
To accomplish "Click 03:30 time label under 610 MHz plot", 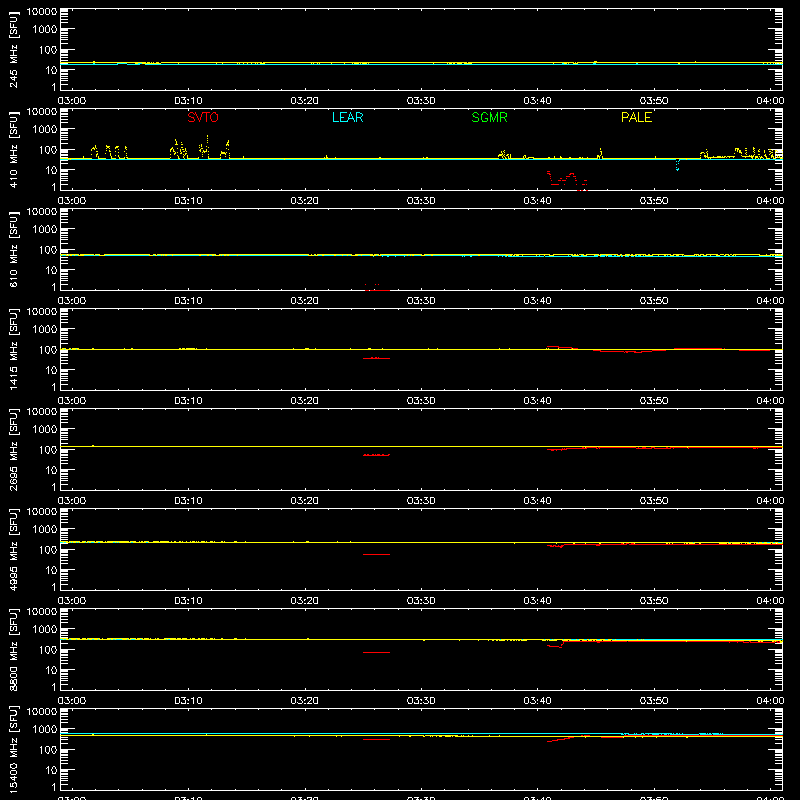I will (421, 301).
